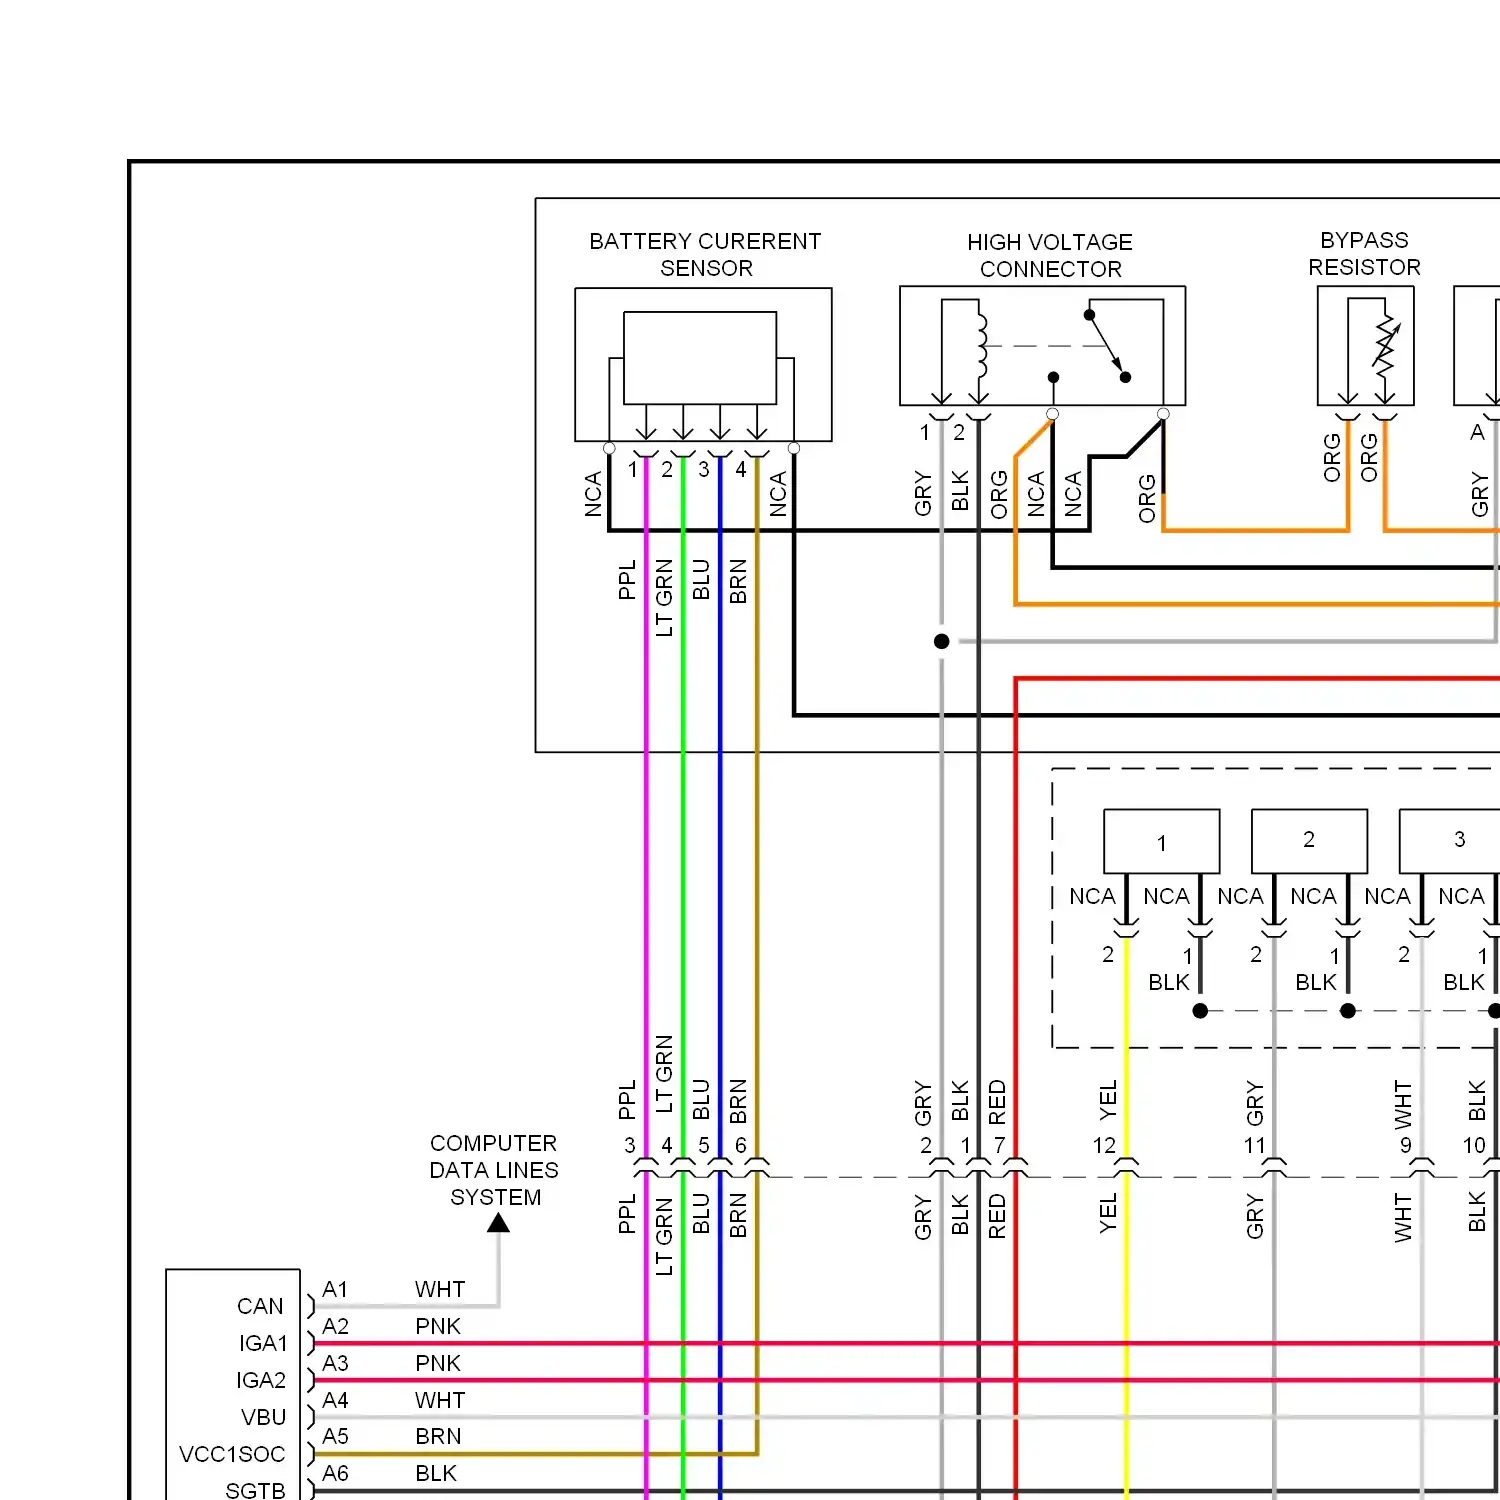The height and width of the screenshot is (1500, 1500).
Task: Click the SGTB terminal label
Action: pos(255,1490)
